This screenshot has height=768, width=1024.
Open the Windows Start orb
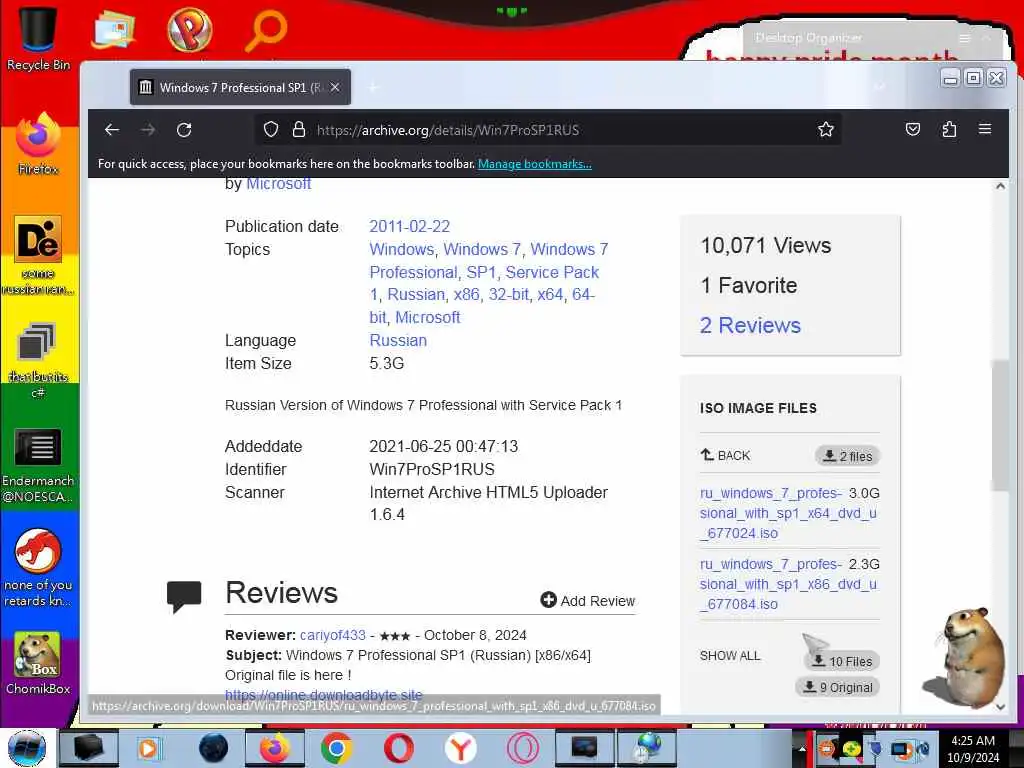tap(26, 748)
